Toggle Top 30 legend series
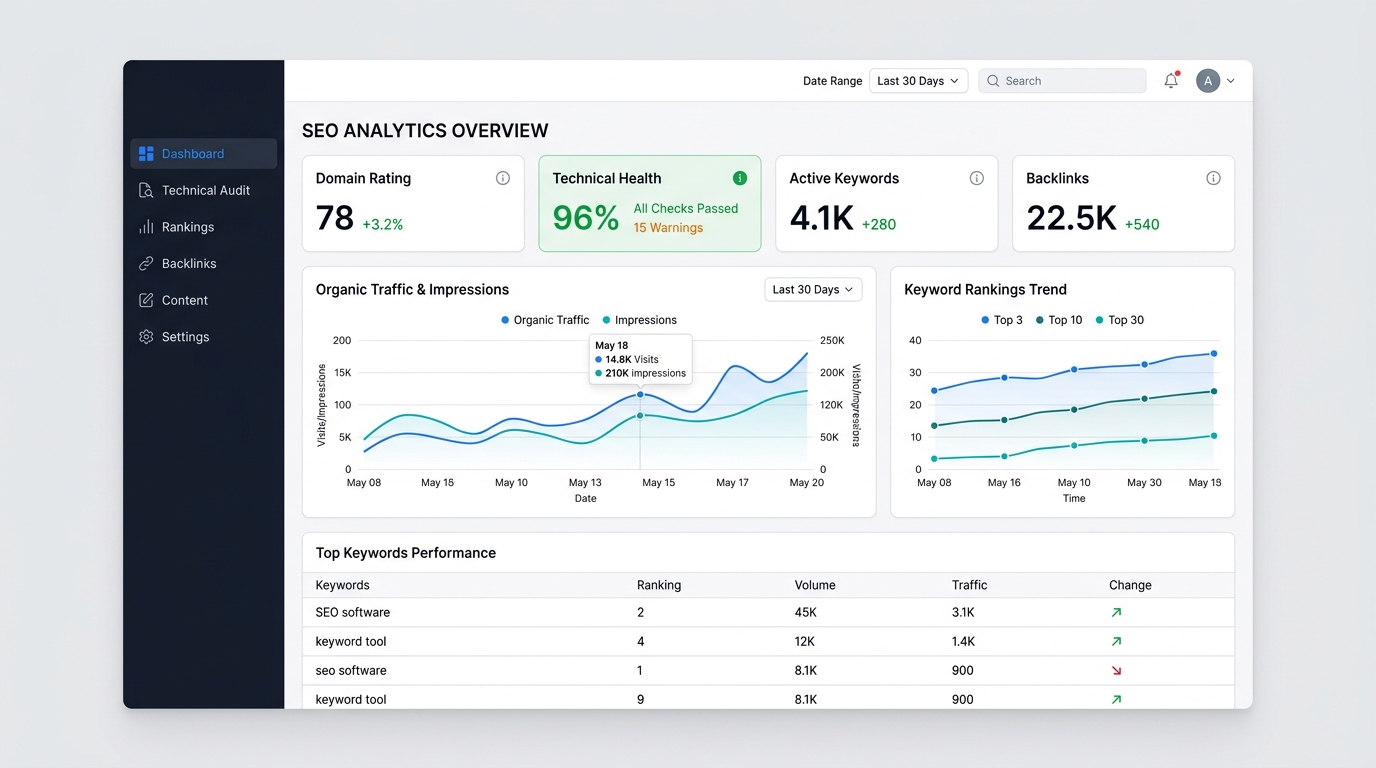This screenshot has width=1376, height=768. tap(1120, 320)
